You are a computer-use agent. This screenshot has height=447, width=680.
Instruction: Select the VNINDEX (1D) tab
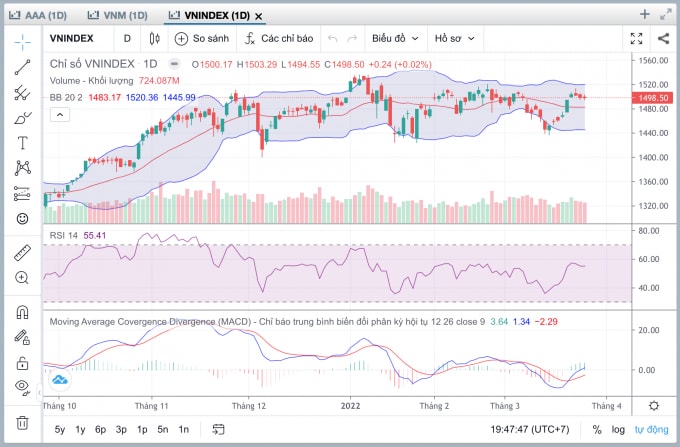tap(211, 16)
